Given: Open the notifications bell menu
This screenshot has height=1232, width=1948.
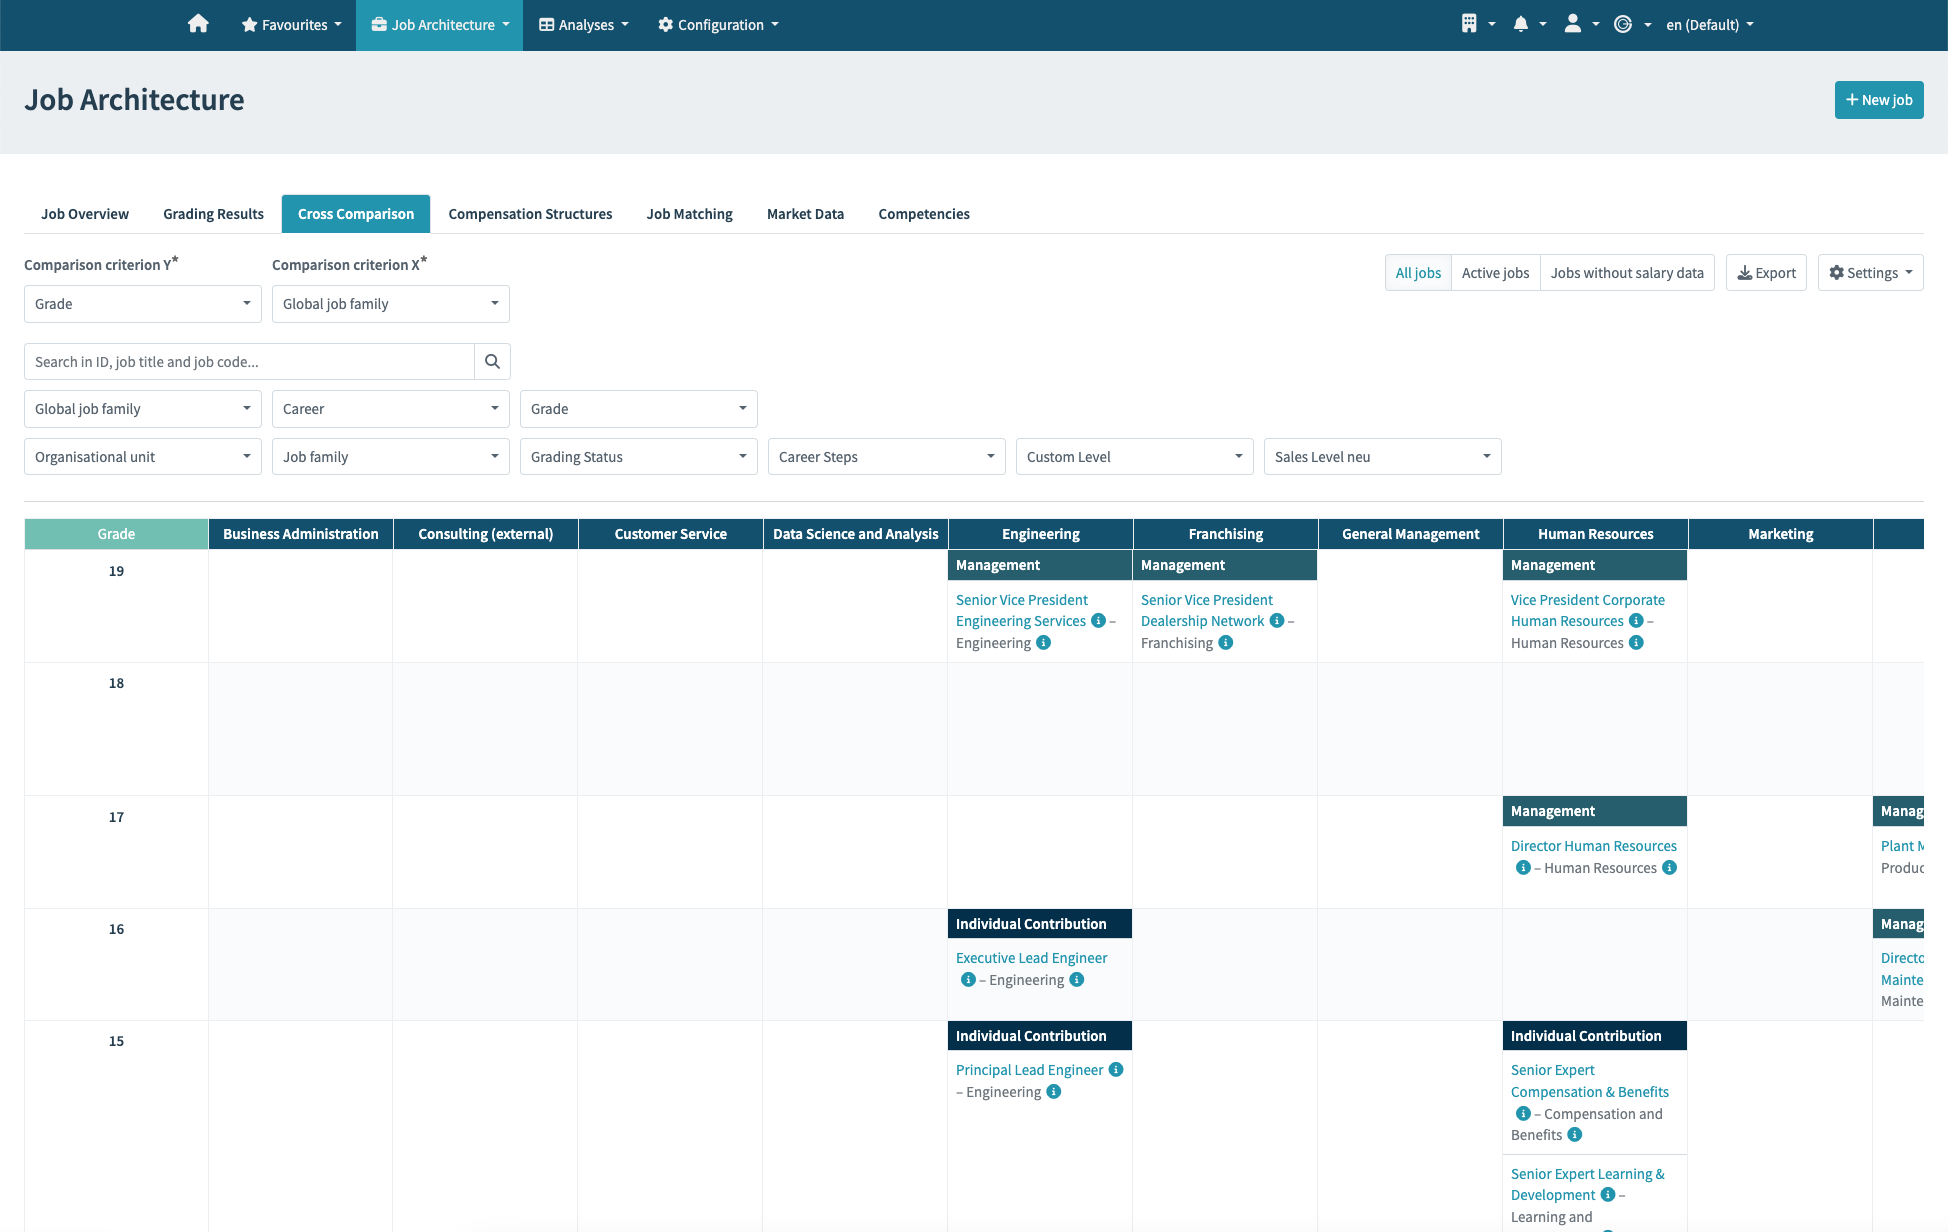Looking at the screenshot, I should (1529, 24).
